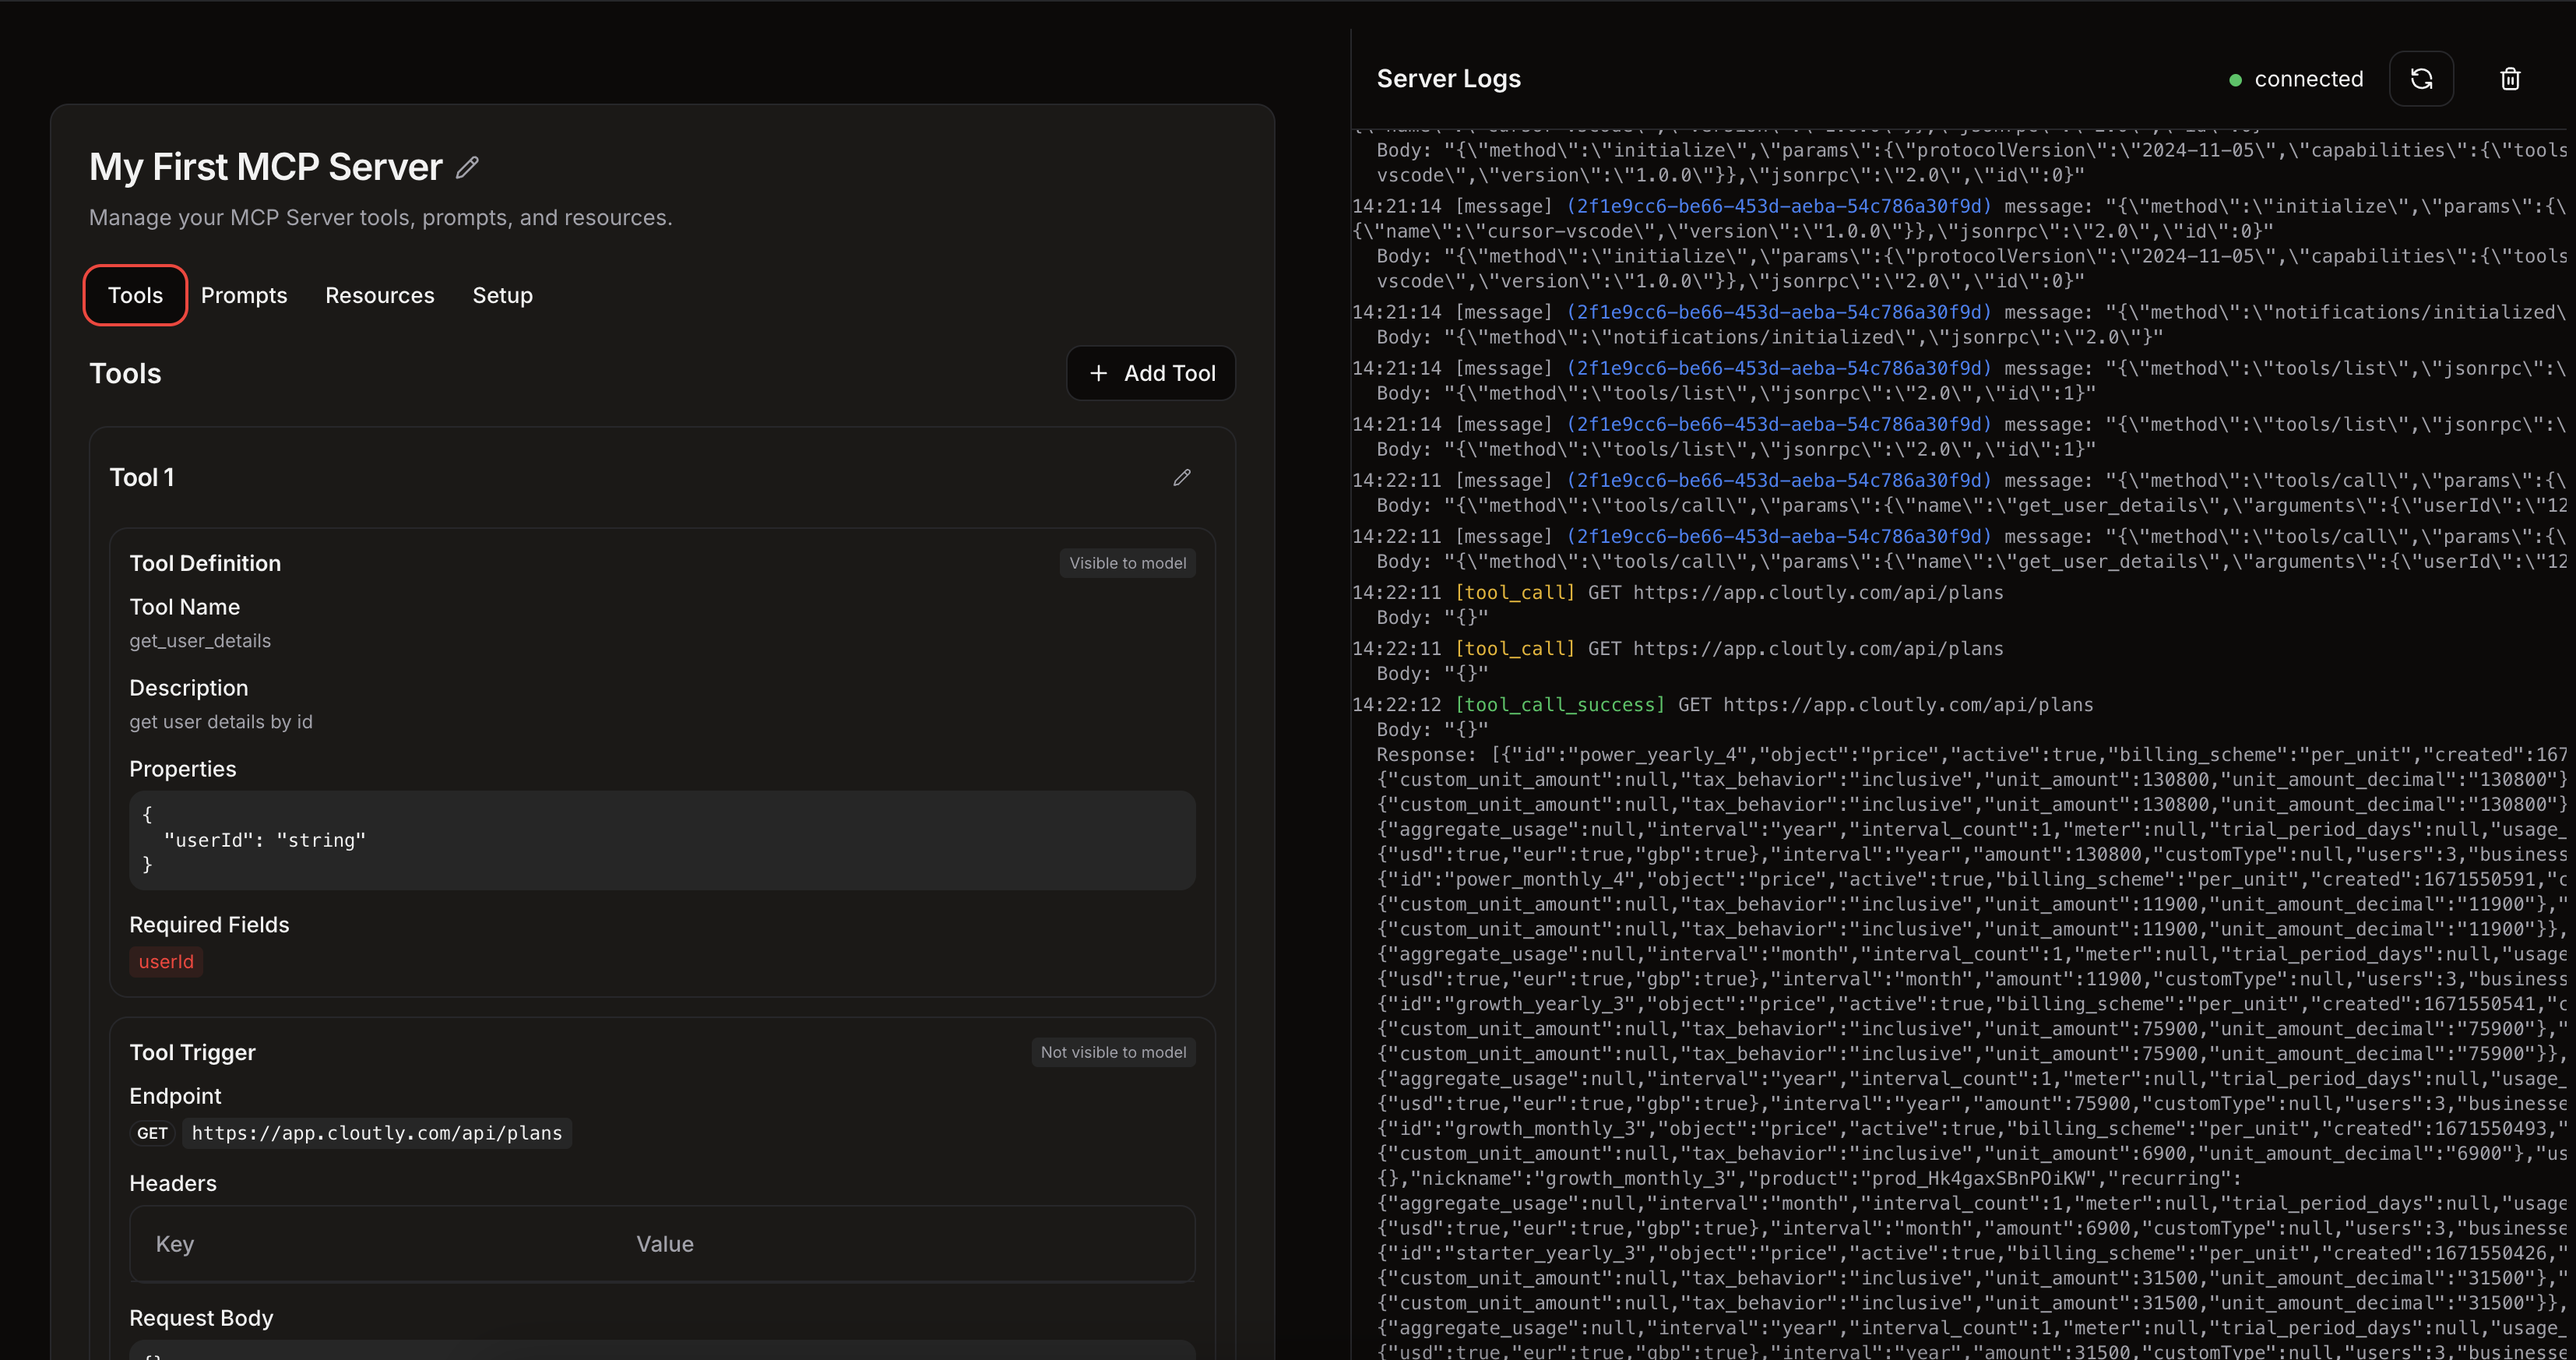The width and height of the screenshot is (2576, 1360).
Task: Click the Server Logs heading
Action: 1448,79
